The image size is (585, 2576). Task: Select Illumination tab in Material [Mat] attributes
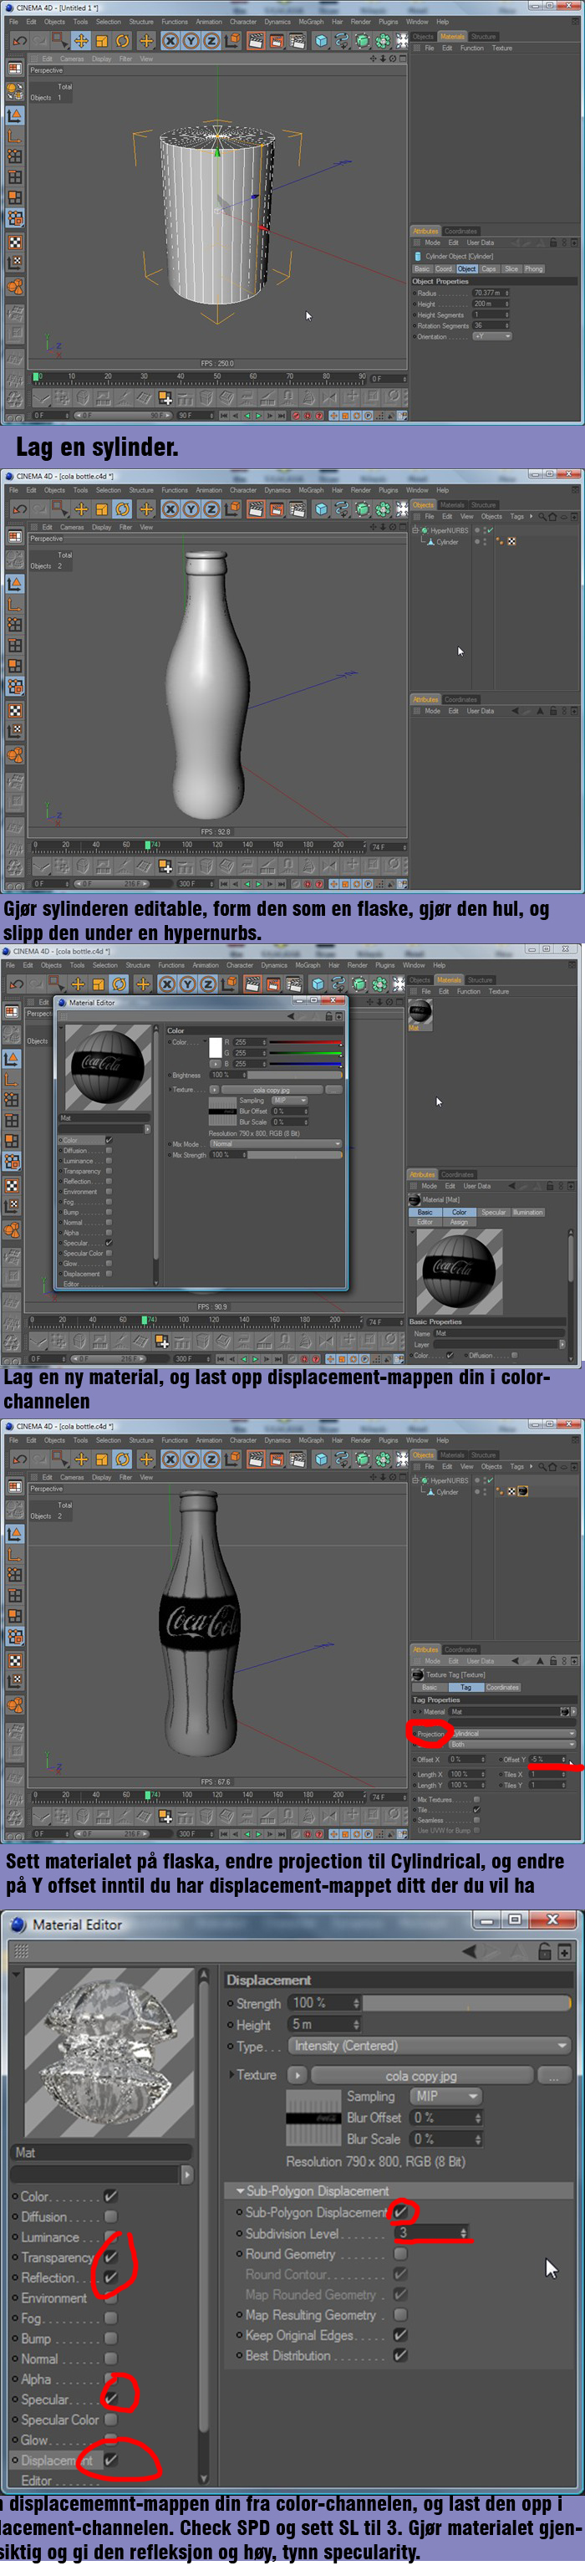point(528,1212)
